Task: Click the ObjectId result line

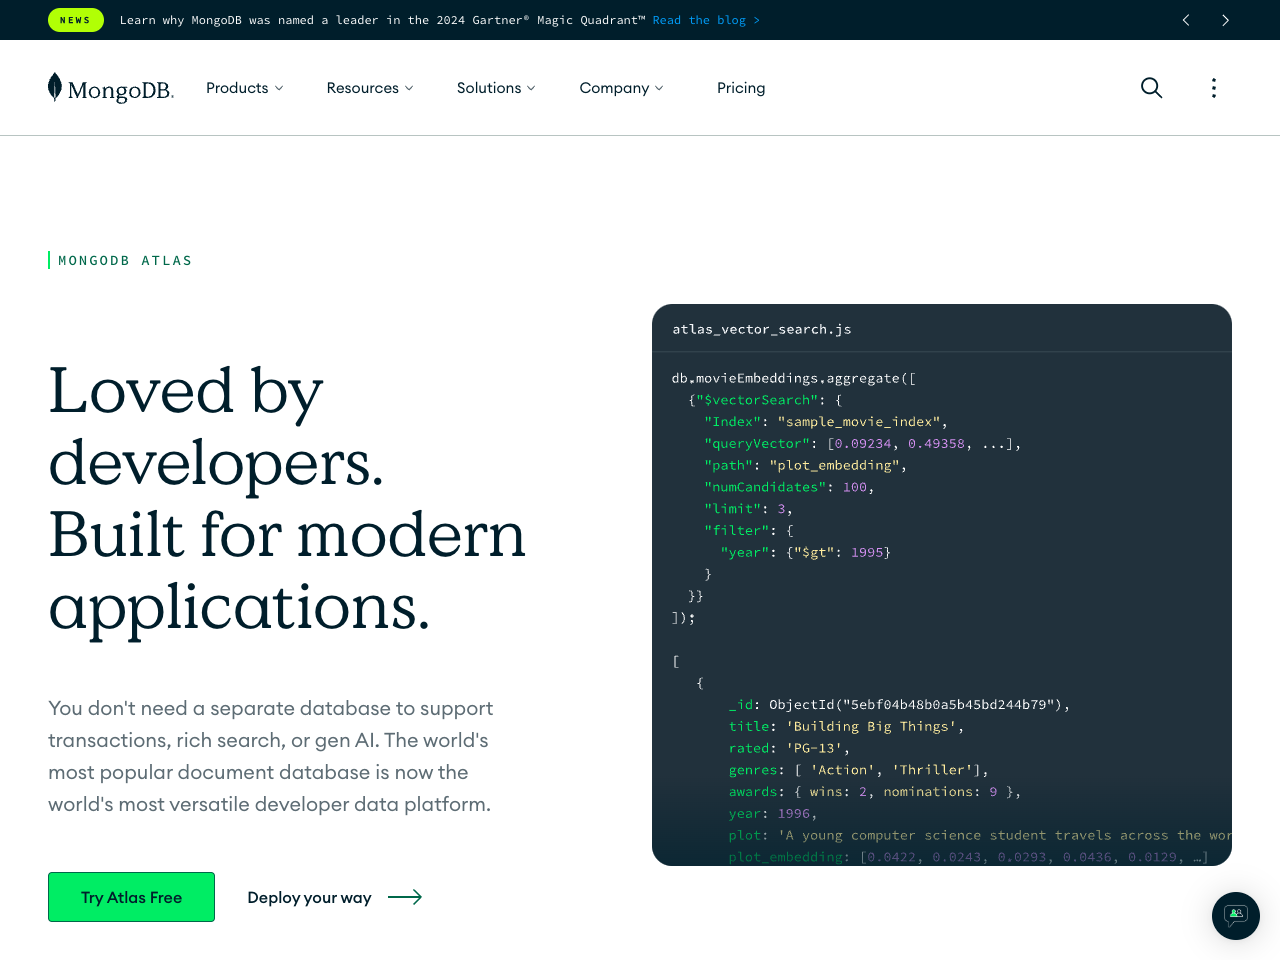Action: tap(899, 705)
